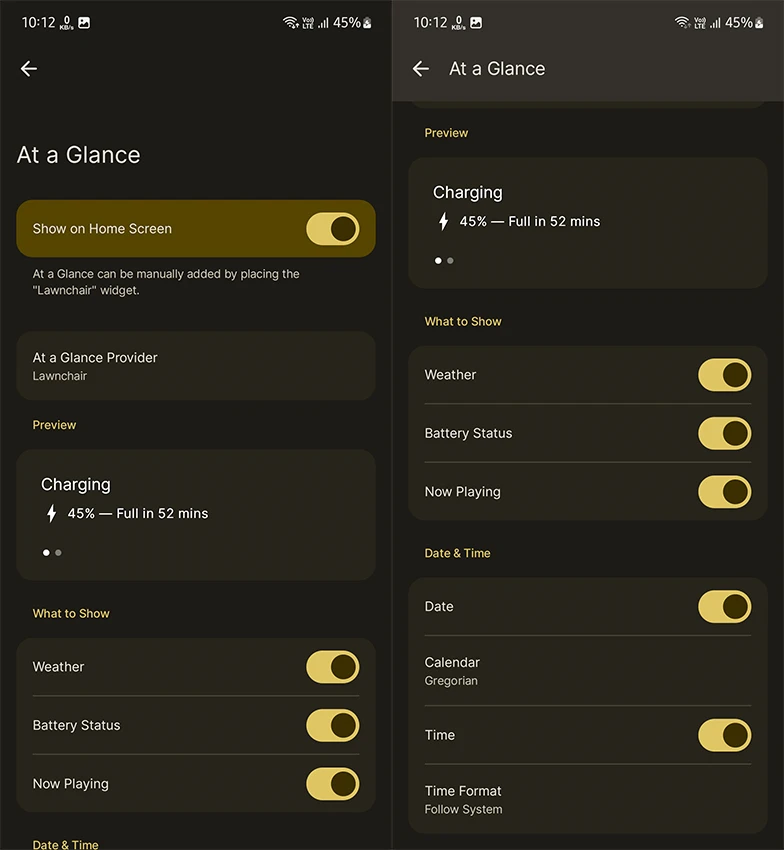Open the 'At a Glance Provider' selector
The width and height of the screenshot is (784, 850).
(196, 365)
